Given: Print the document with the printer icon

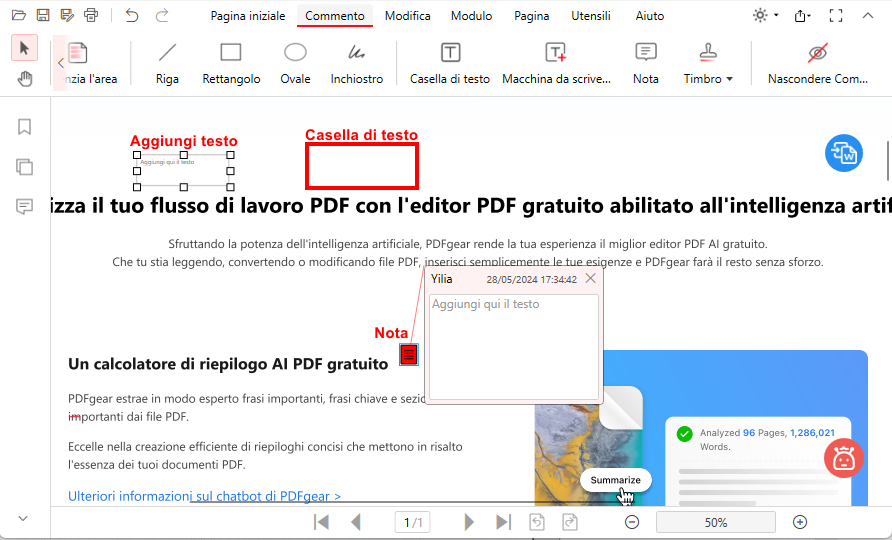Looking at the screenshot, I should click(x=91, y=15).
